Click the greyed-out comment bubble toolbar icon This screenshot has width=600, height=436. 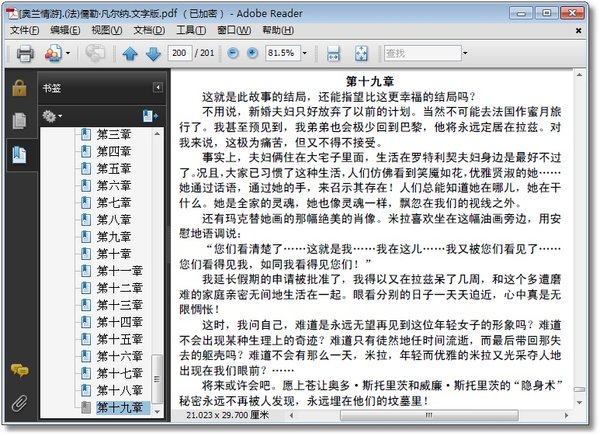click(x=95, y=53)
